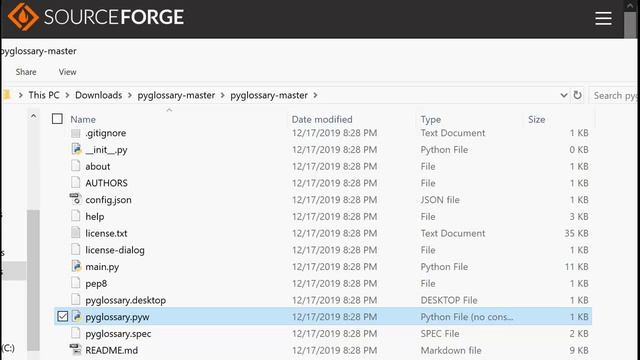This screenshot has height=360, width=640.
Task: Select the README.md file icon
Action: (x=76, y=350)
